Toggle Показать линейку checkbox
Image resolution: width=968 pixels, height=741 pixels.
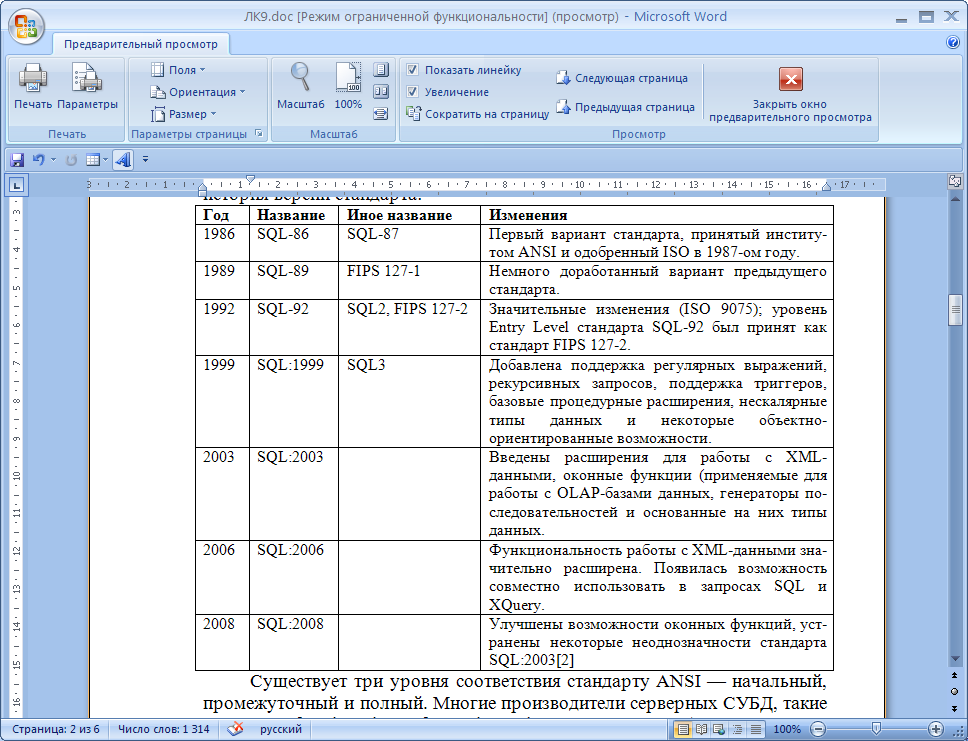(x=412, y=70)
